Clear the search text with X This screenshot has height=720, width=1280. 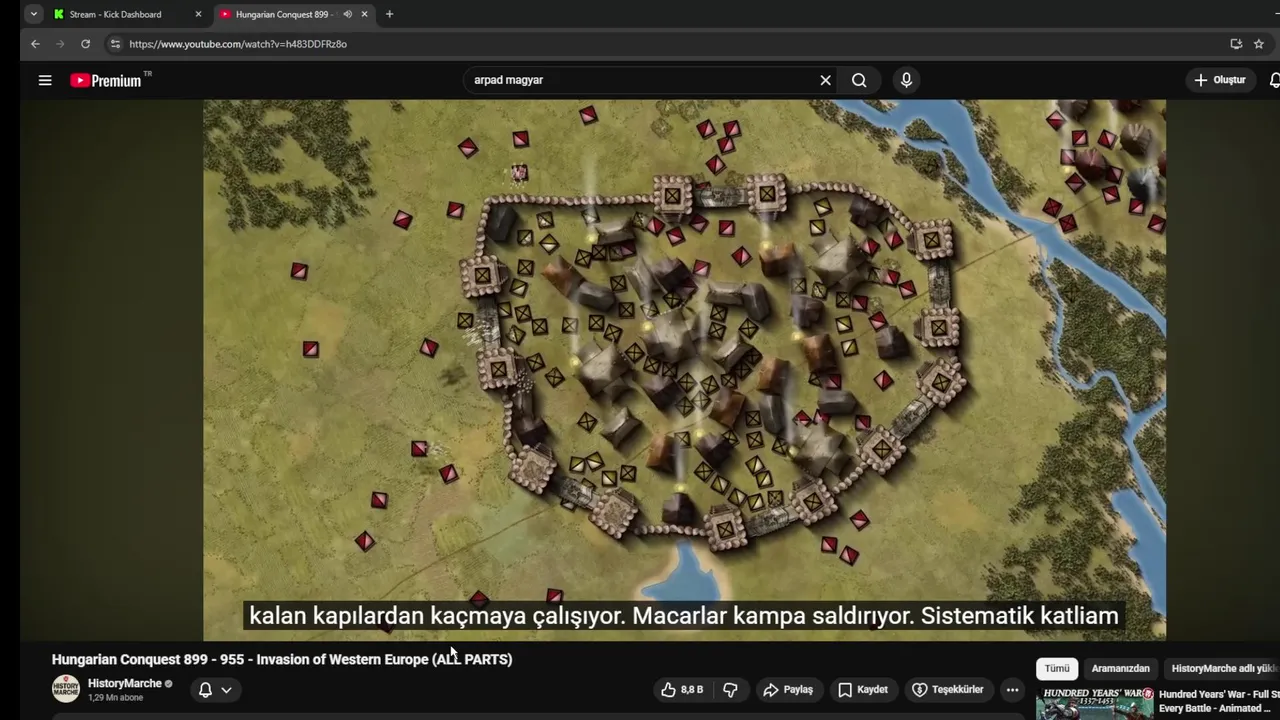[x=825, y=80]
